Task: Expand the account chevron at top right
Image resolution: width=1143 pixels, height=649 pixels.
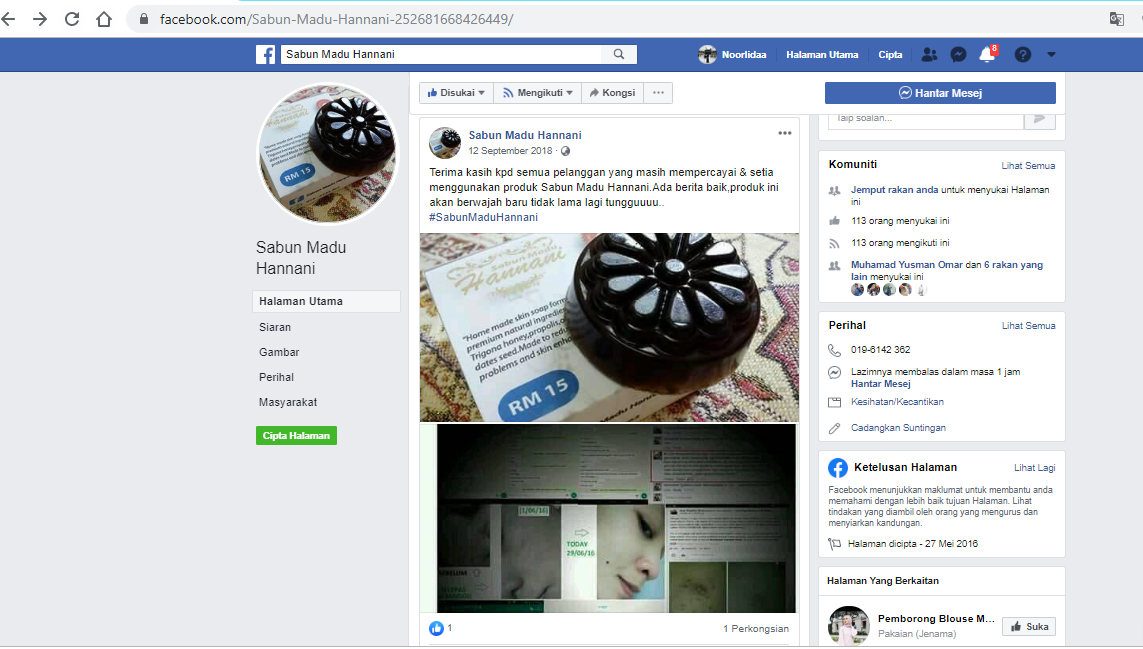Action: (x=1050, y=54)
